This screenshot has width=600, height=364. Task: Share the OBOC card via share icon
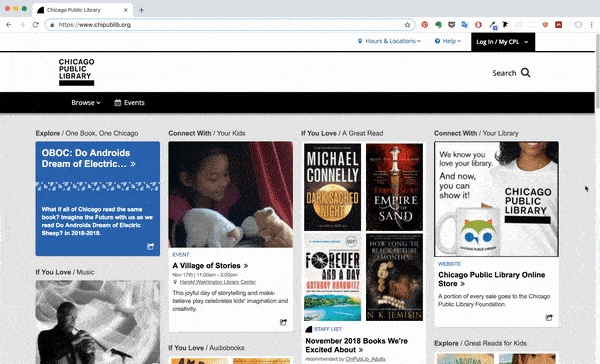[150, 246]
